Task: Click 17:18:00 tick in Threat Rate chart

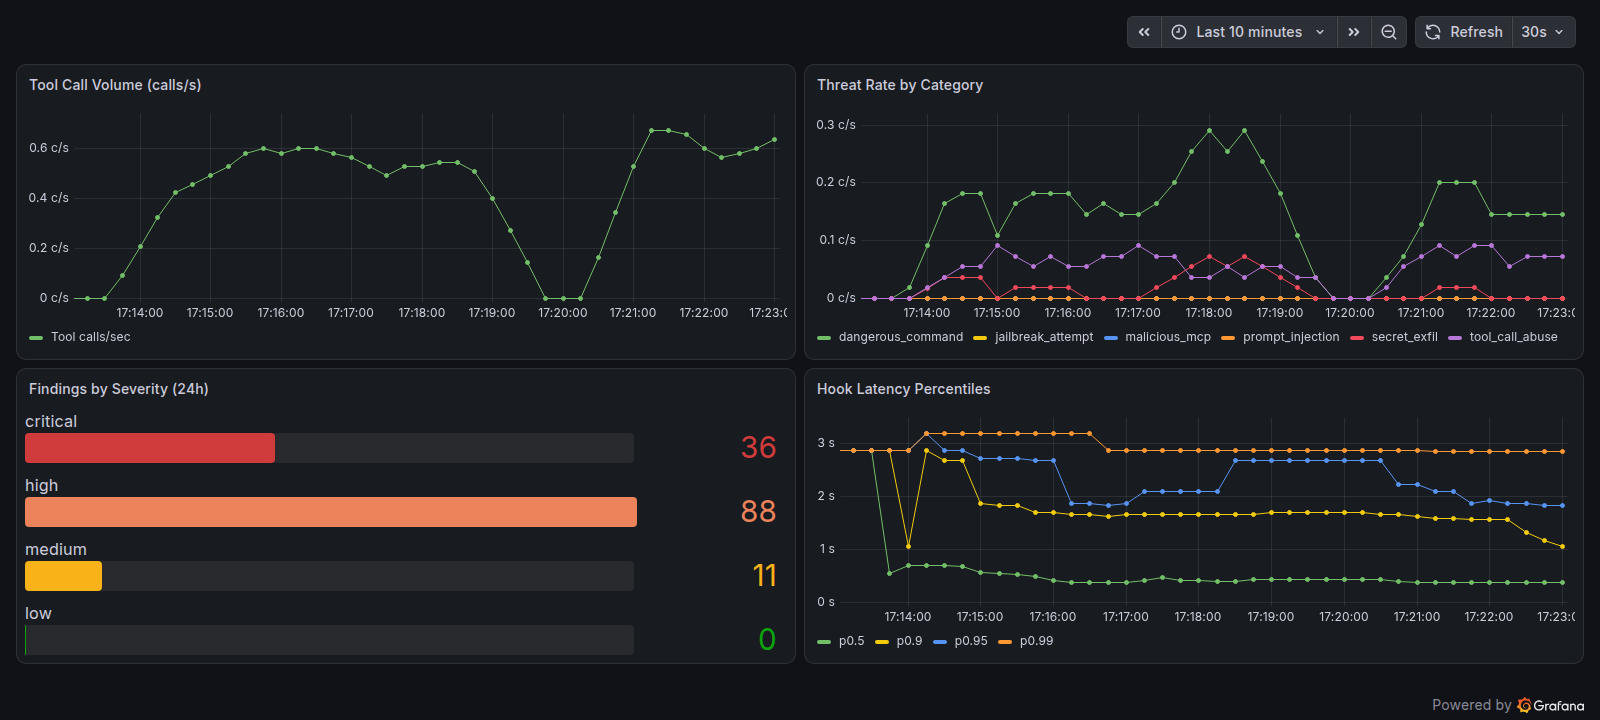Action: coord(1208,313)
